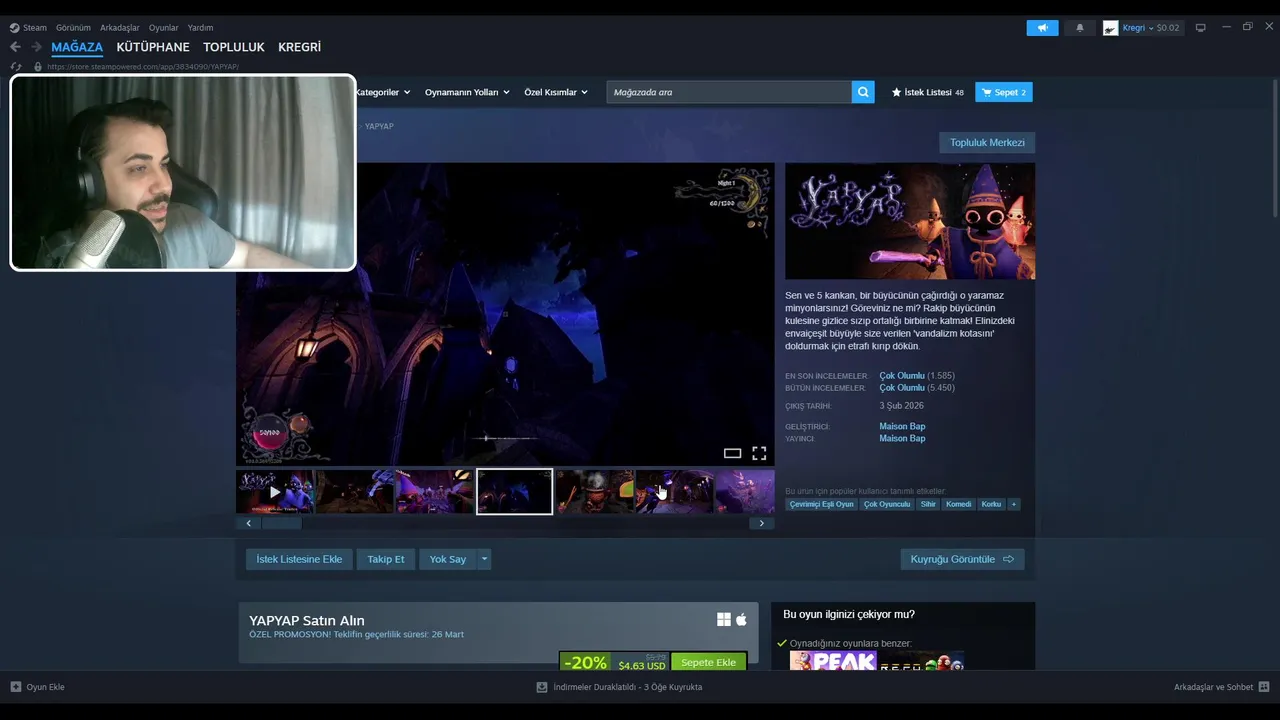Image resolution: width=1280 pixels, height=720 pixels.
Task: Click the Korku tag
Action: (x=991, y=504)
